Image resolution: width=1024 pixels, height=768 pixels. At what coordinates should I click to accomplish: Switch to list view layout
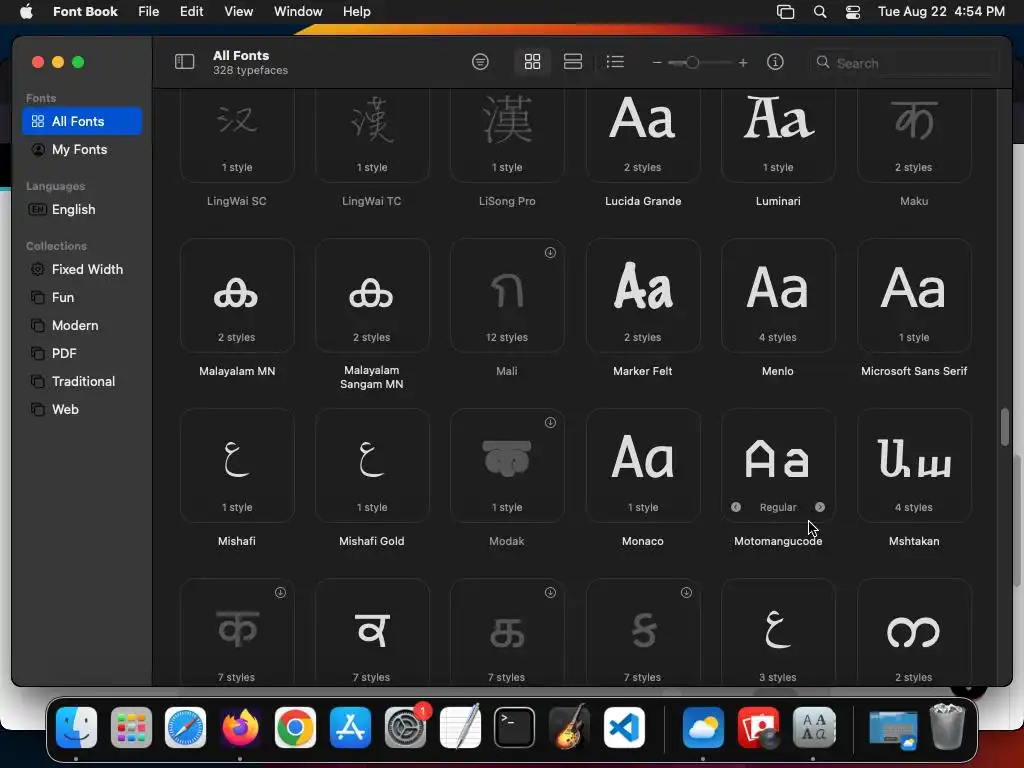pyautogui.click(x=615, y=62)
